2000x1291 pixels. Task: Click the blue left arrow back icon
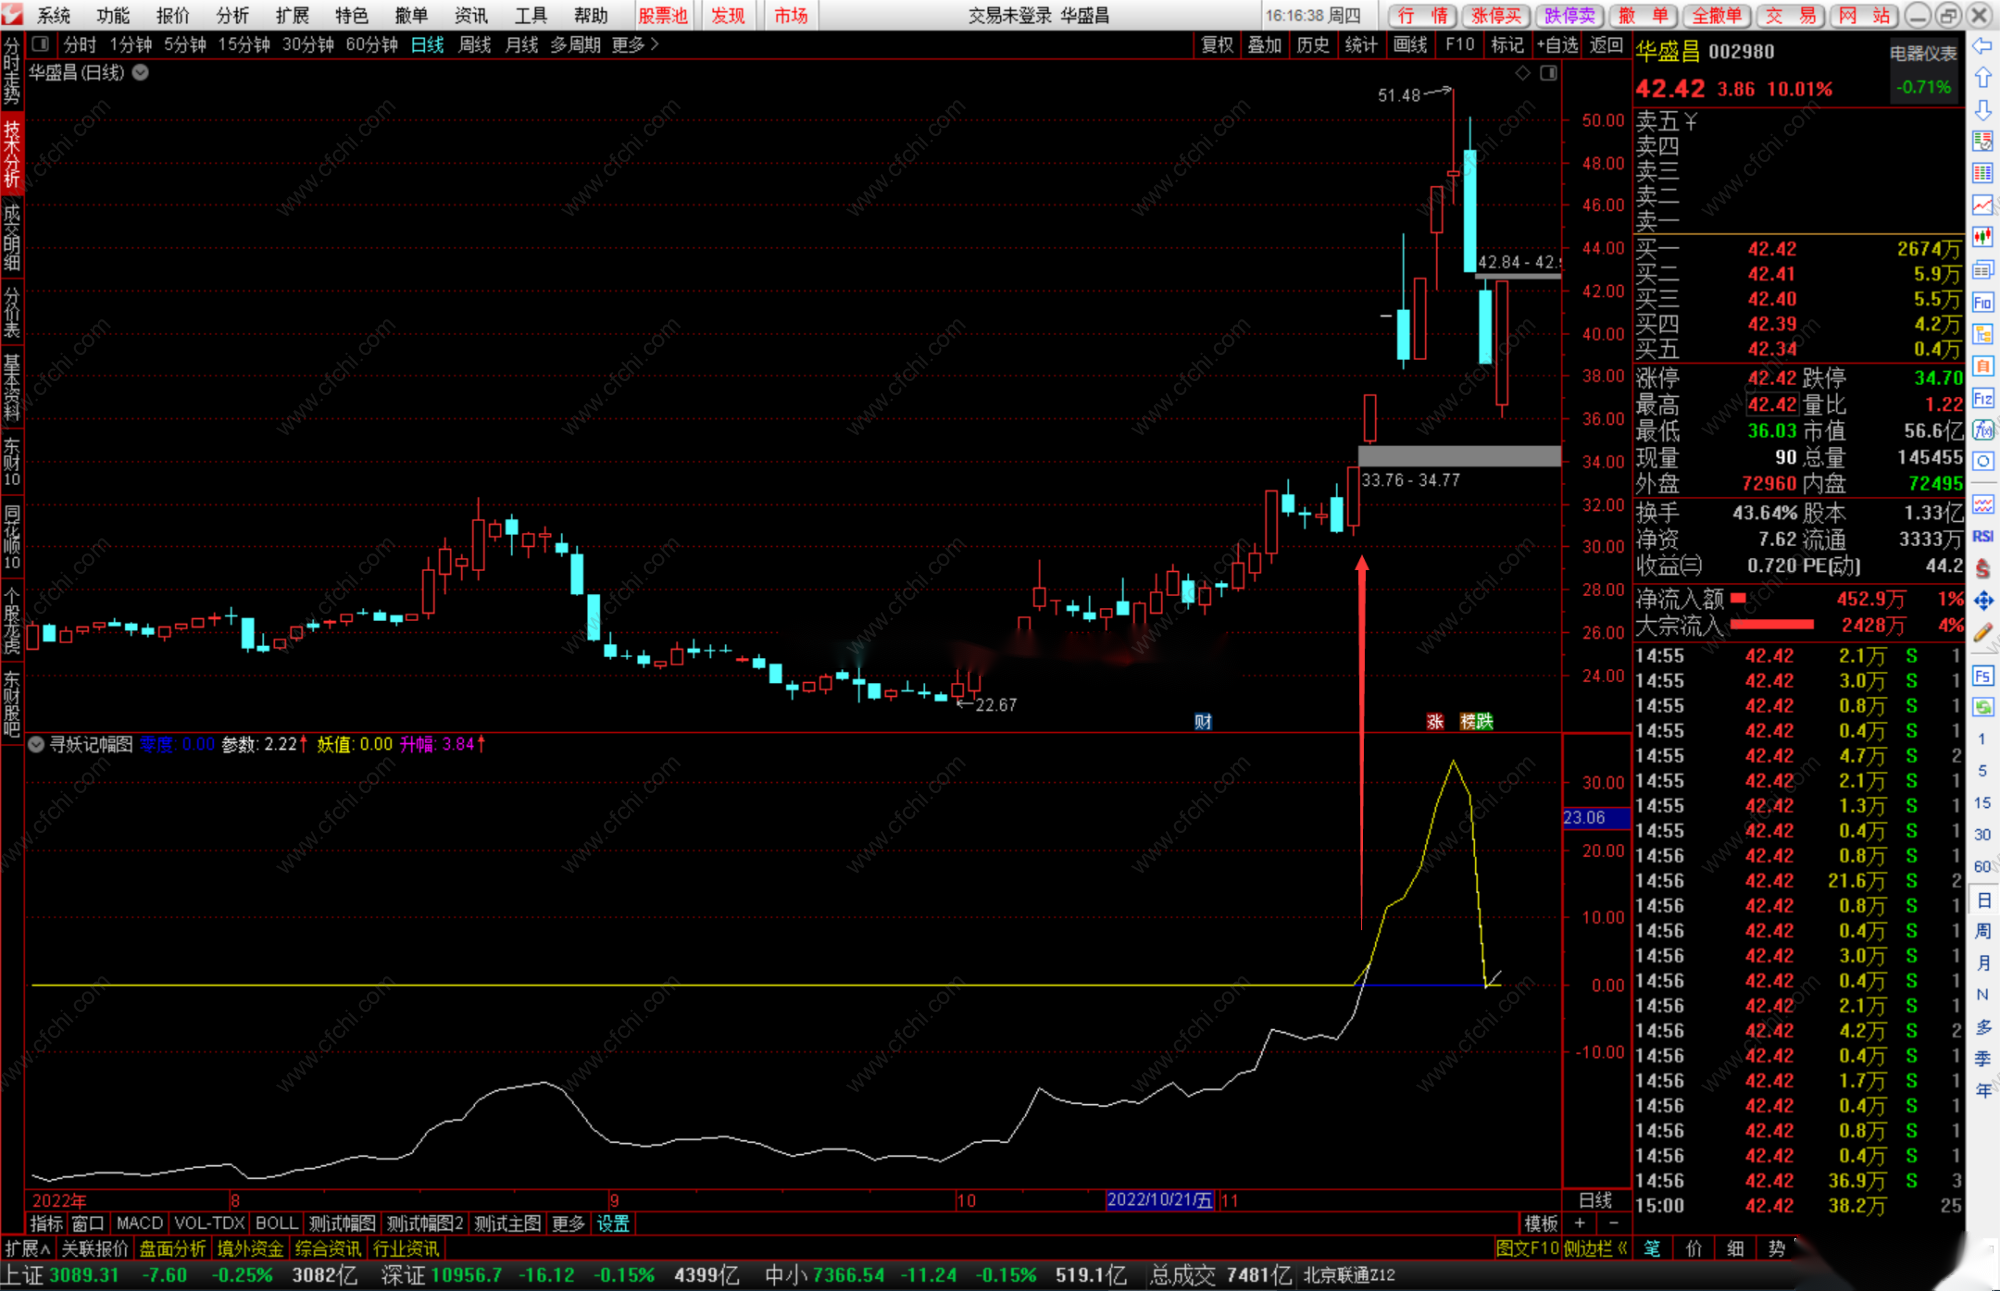[1982, 46]
